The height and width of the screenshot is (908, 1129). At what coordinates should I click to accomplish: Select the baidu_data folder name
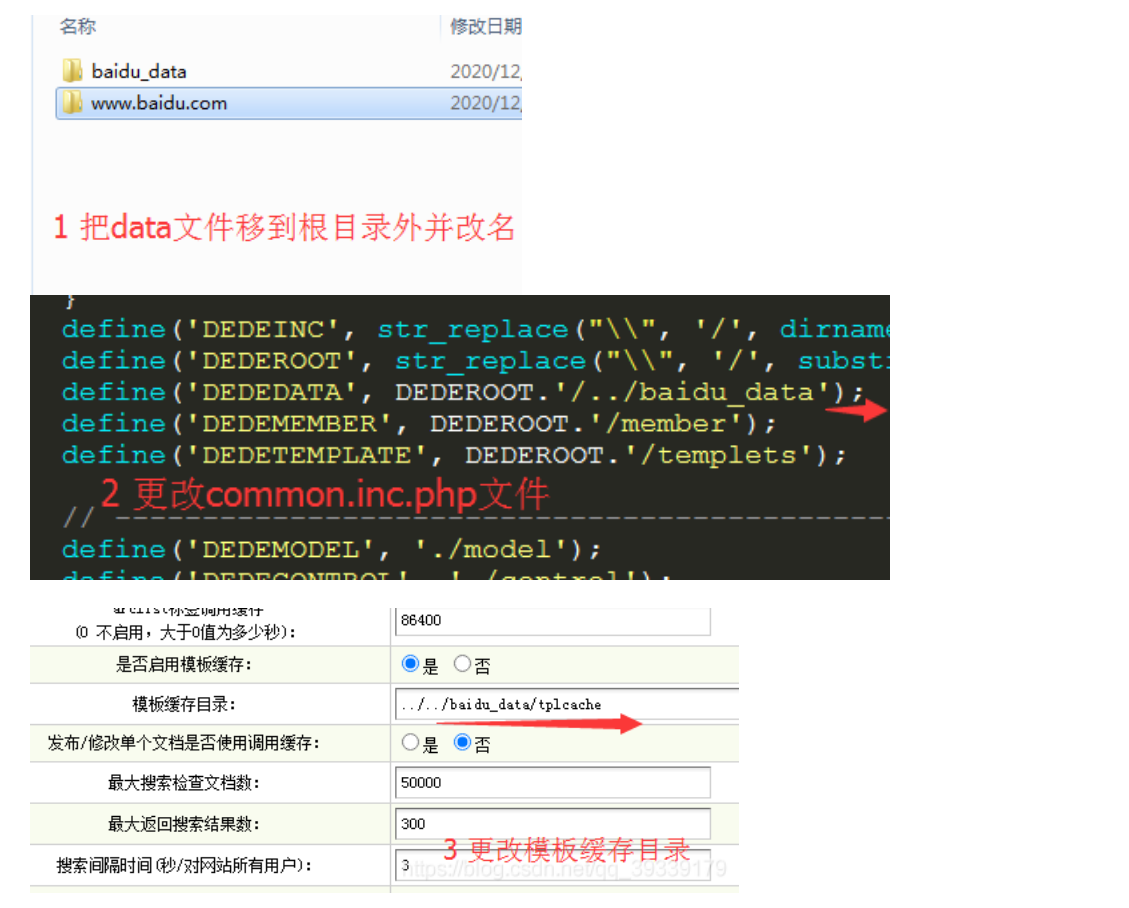tap(139, 71)
